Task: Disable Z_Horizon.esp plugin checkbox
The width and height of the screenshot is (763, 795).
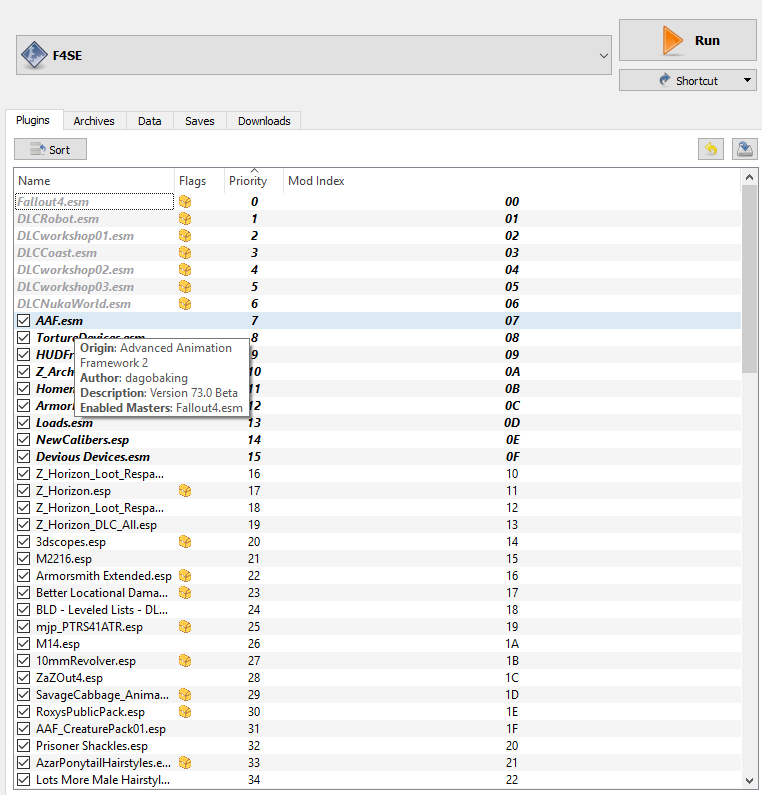Action: 23,491
